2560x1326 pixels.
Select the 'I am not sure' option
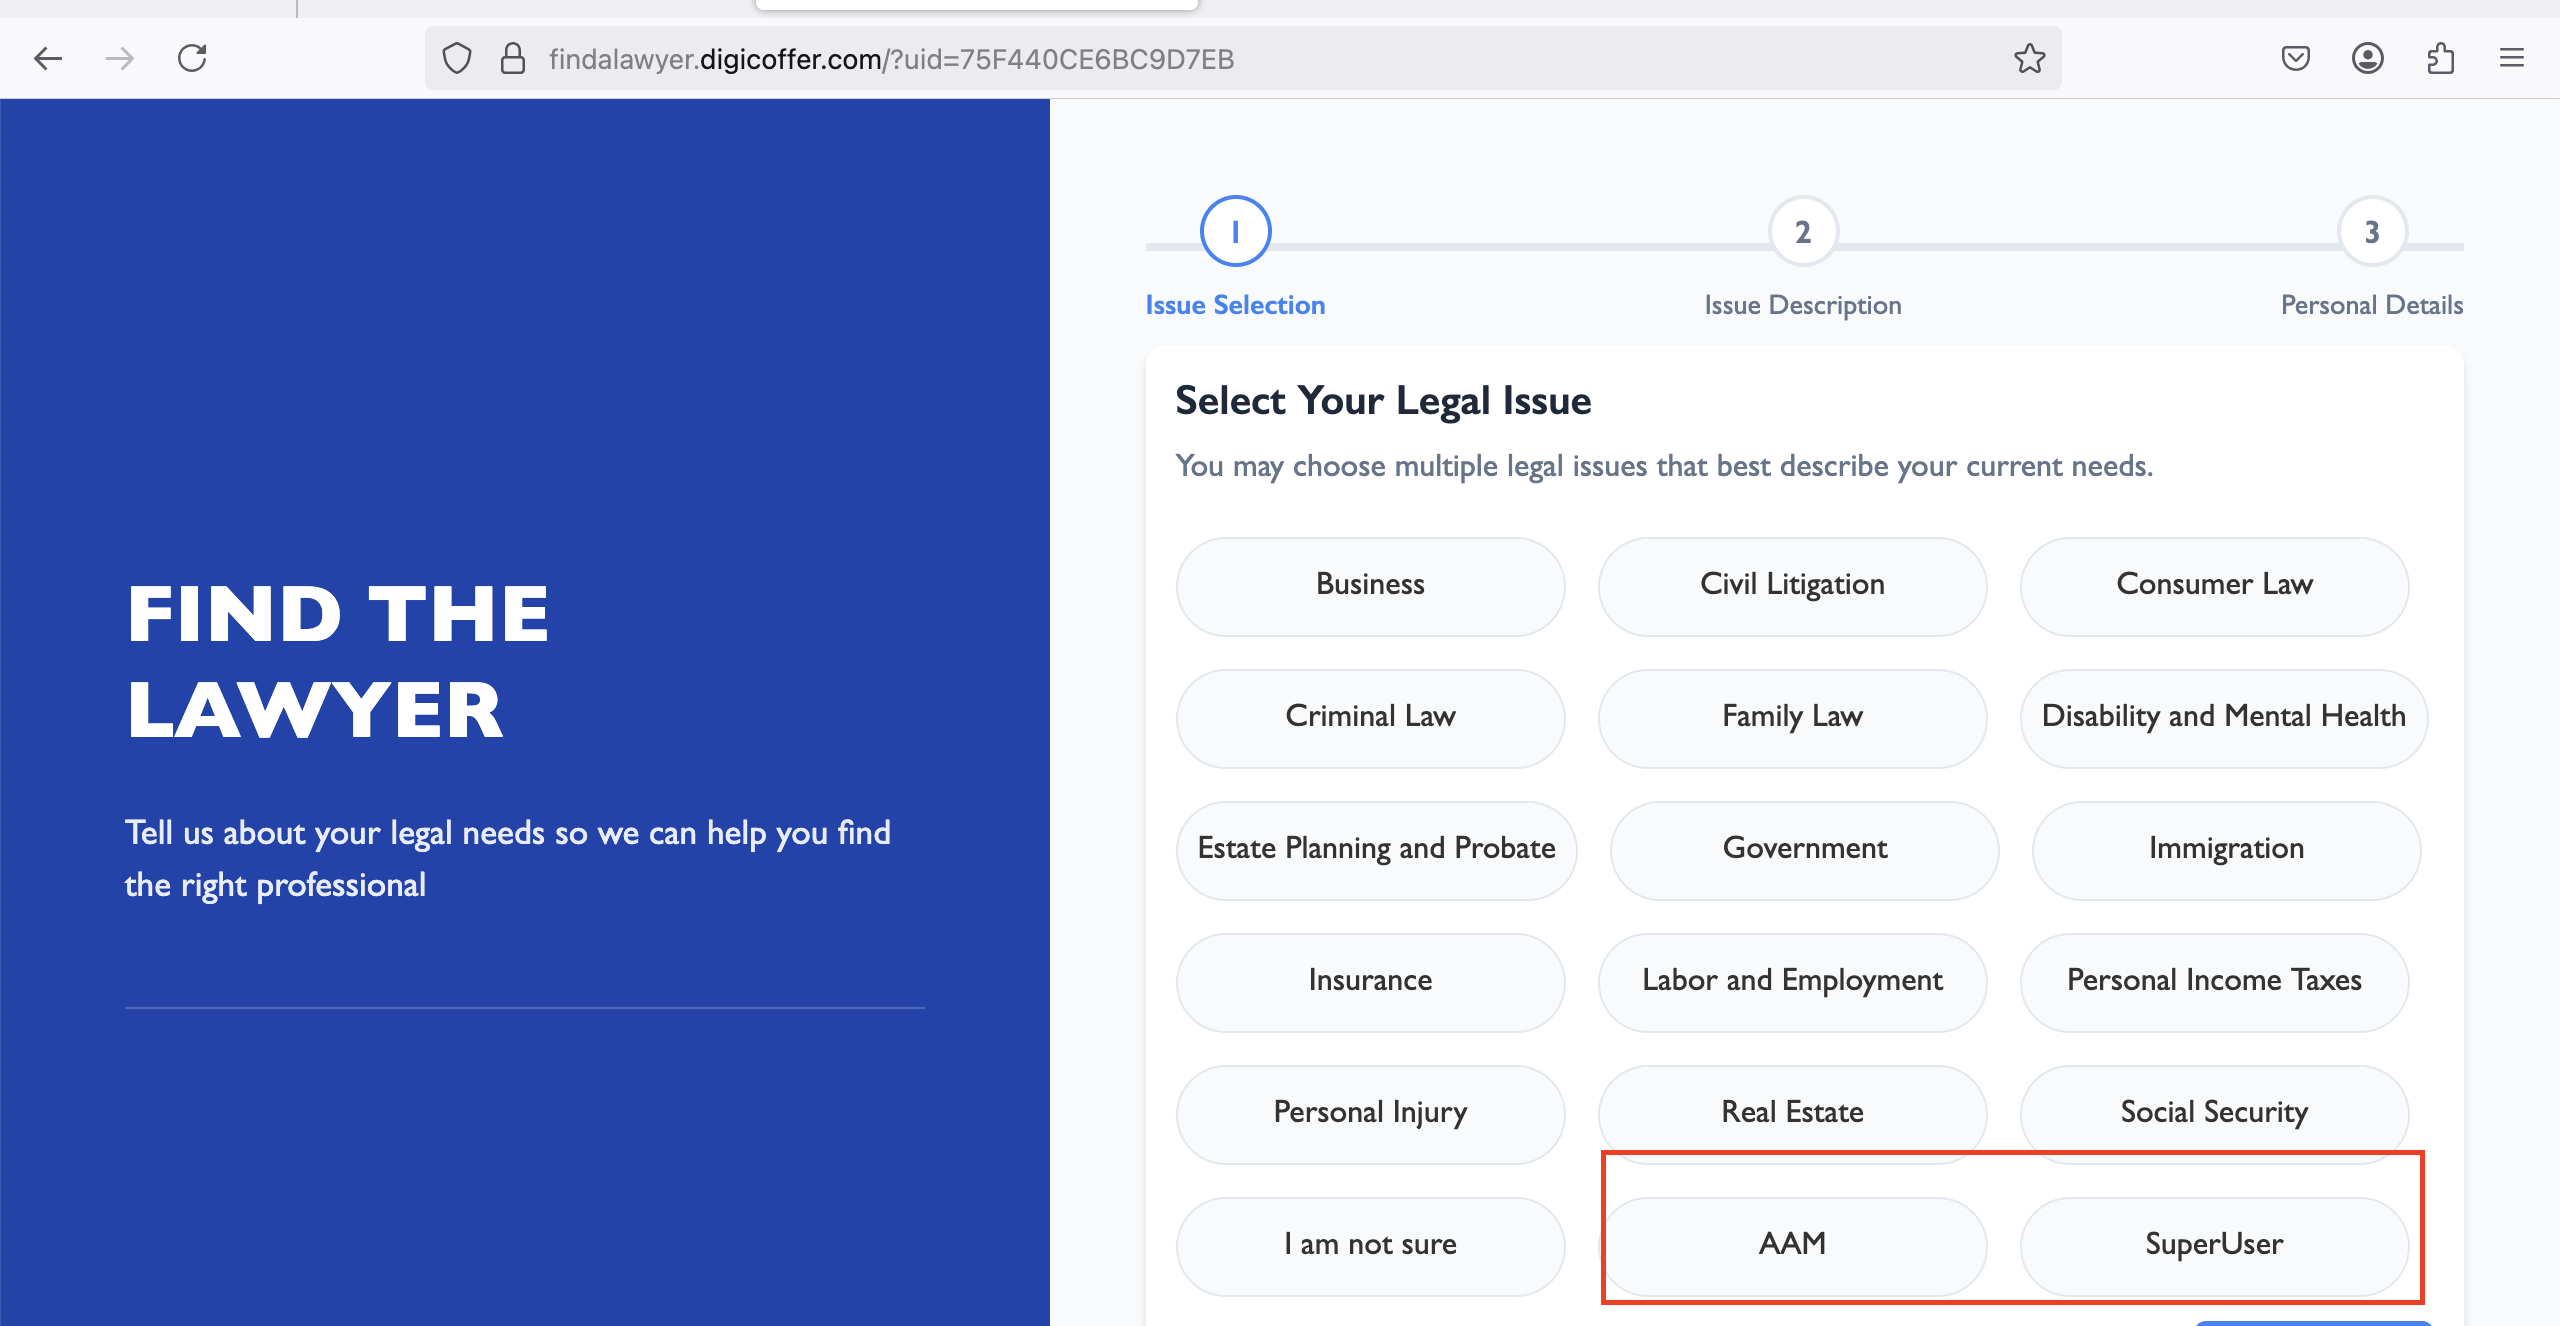(x=1370, y=1246)
